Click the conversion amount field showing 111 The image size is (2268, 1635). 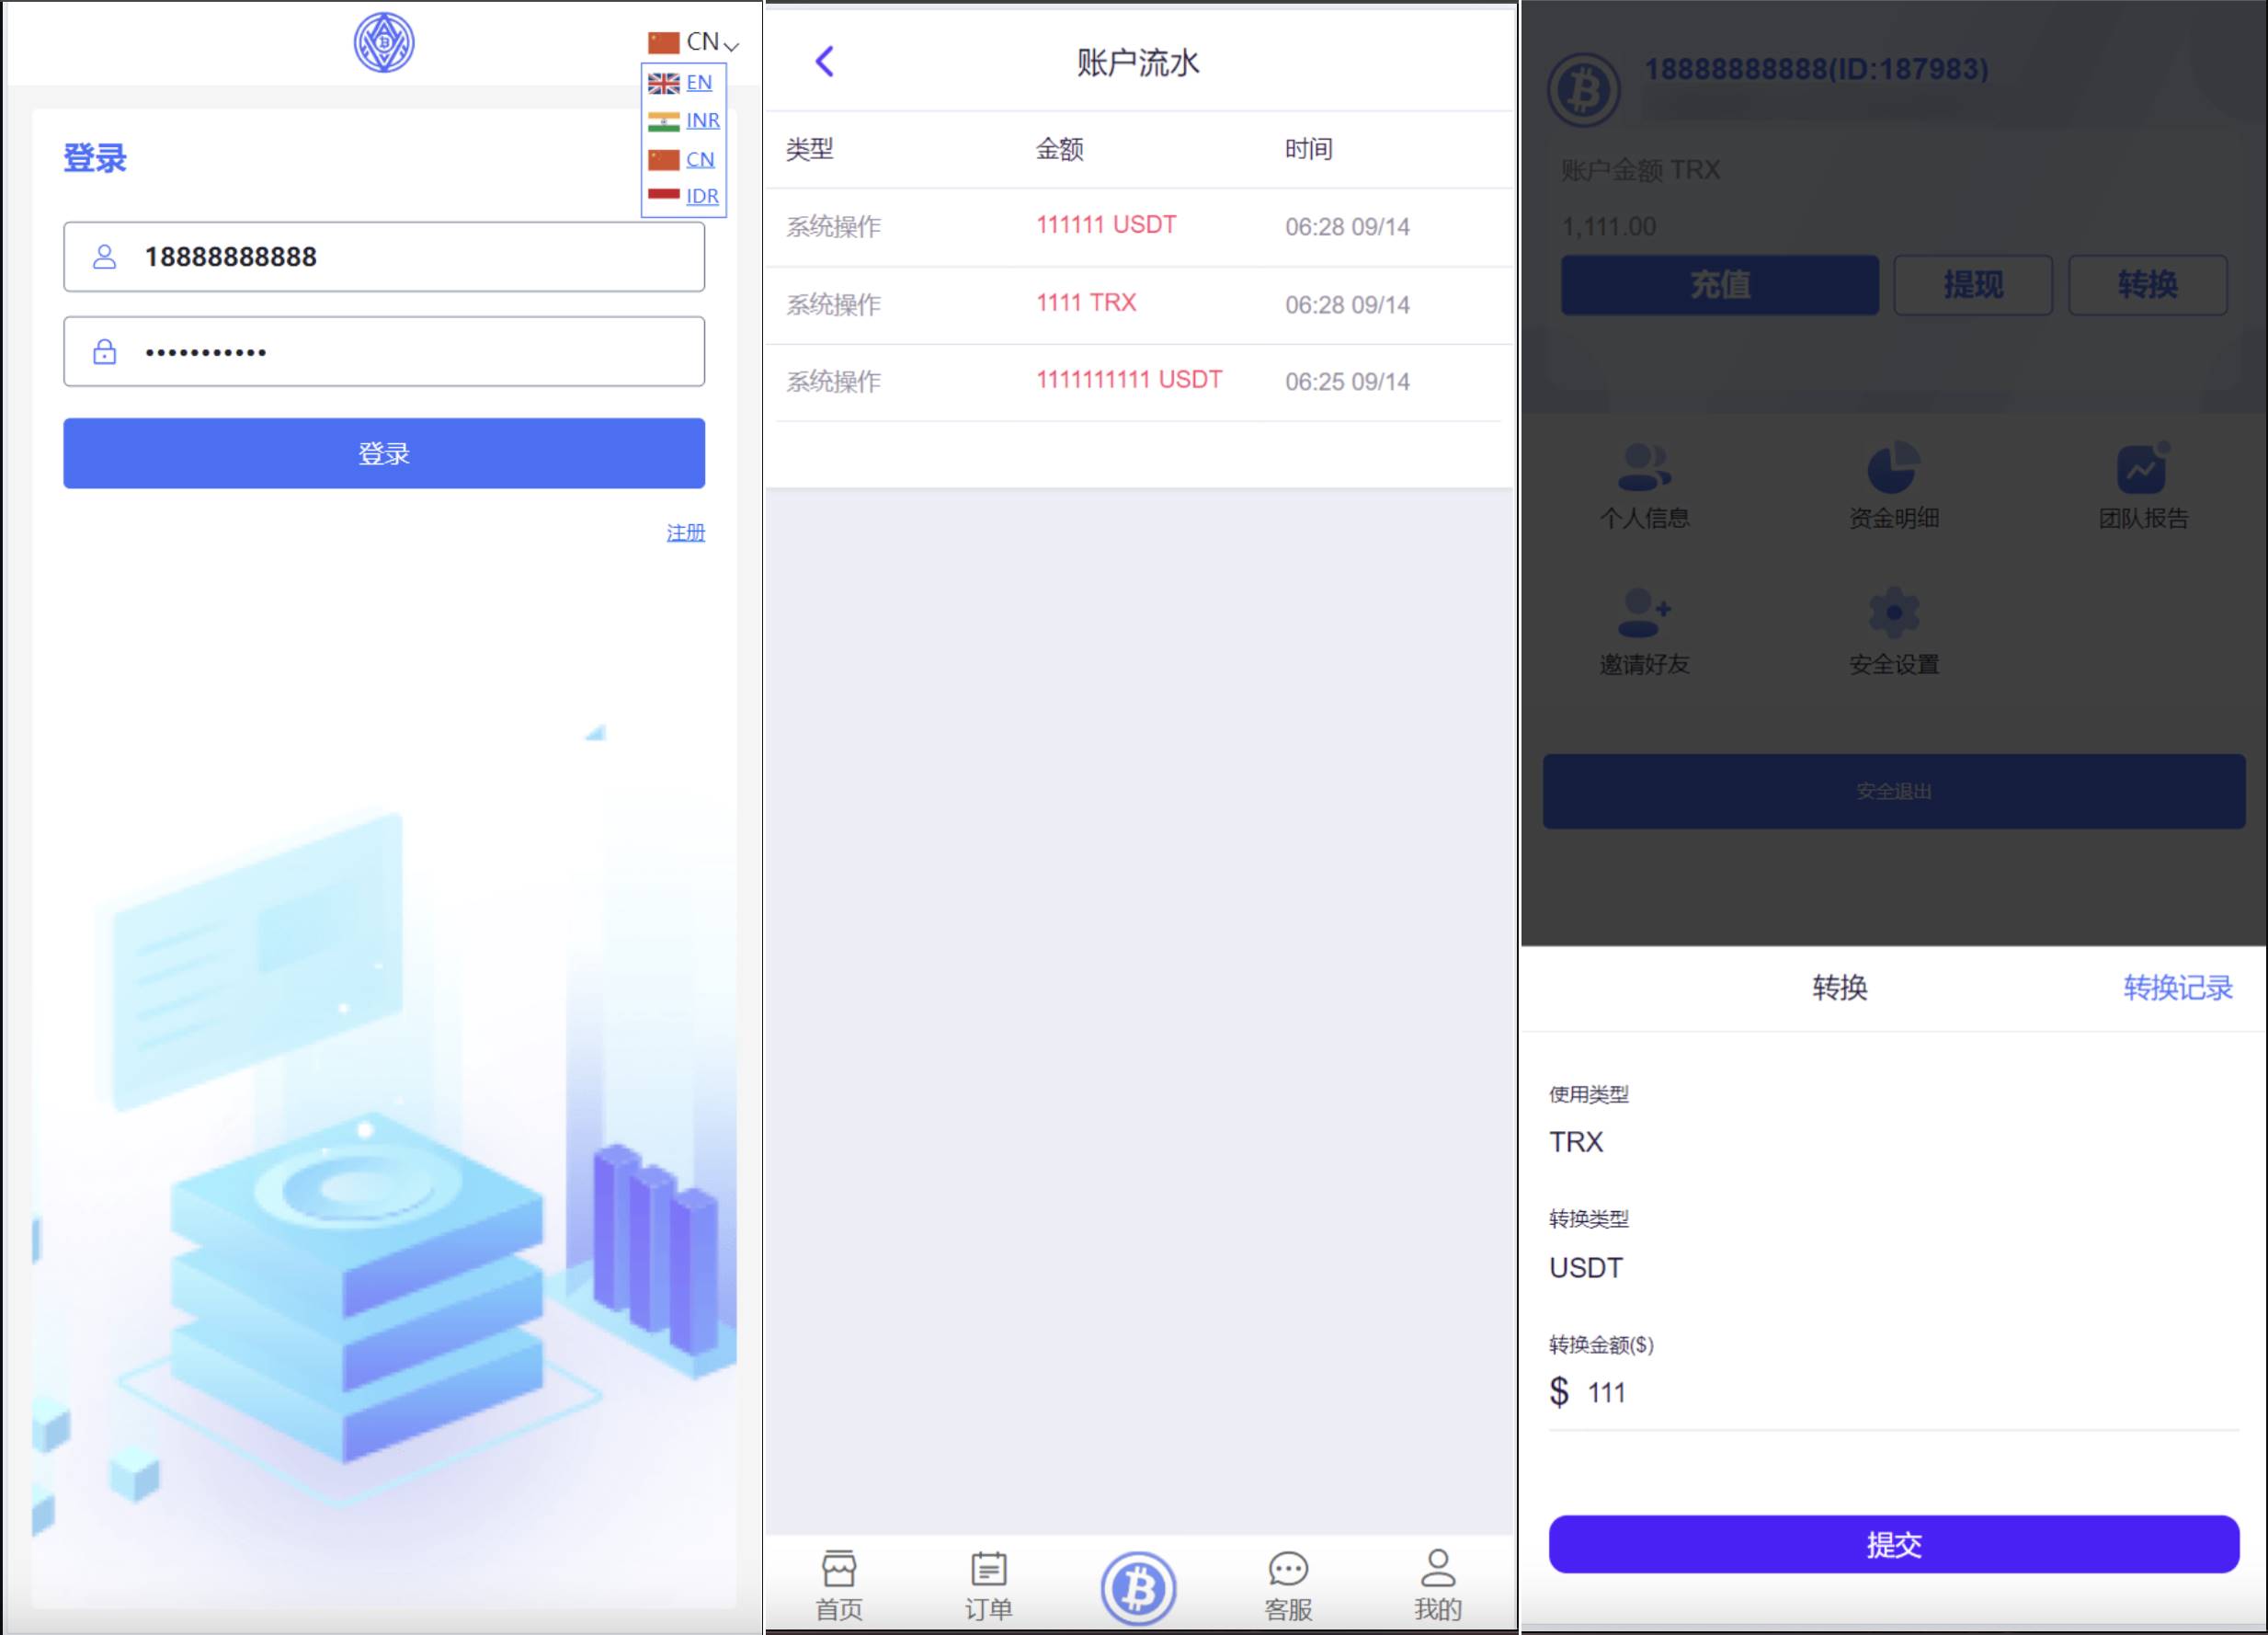coord(1608,1391)
